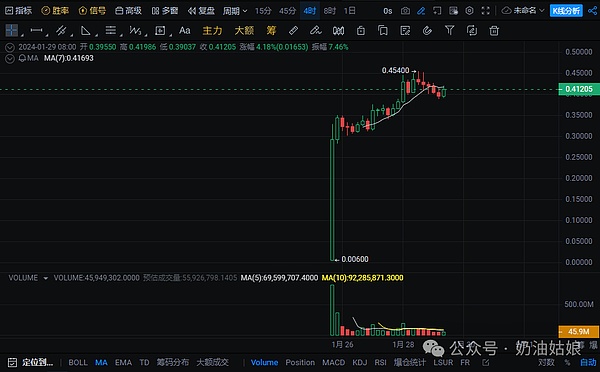Switch to 多窗 multi-window layout

coord(165,11)
